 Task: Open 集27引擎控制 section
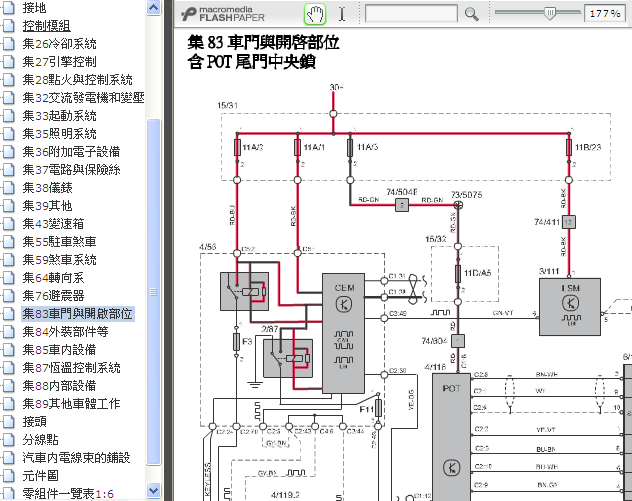[x=59, y=62]
